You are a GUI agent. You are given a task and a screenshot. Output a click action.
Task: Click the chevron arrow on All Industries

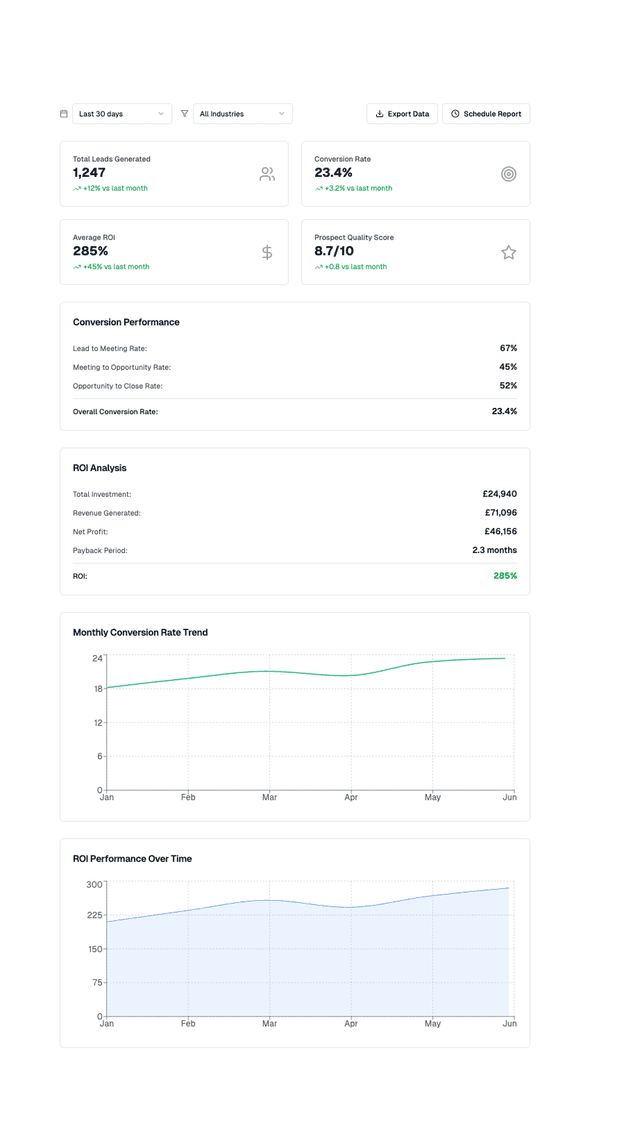point(281,114)
